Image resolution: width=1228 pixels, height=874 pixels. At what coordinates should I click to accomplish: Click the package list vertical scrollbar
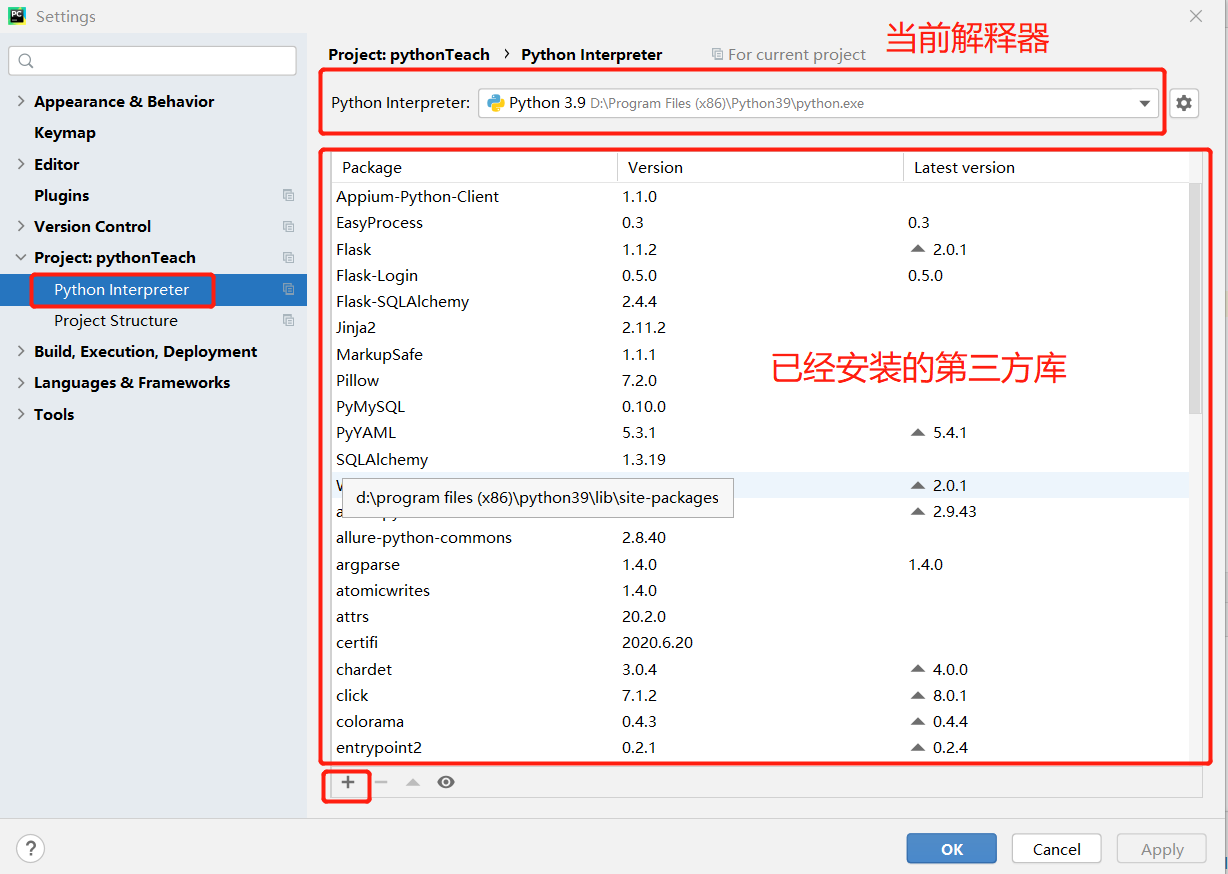click(x=1195, y=298)
